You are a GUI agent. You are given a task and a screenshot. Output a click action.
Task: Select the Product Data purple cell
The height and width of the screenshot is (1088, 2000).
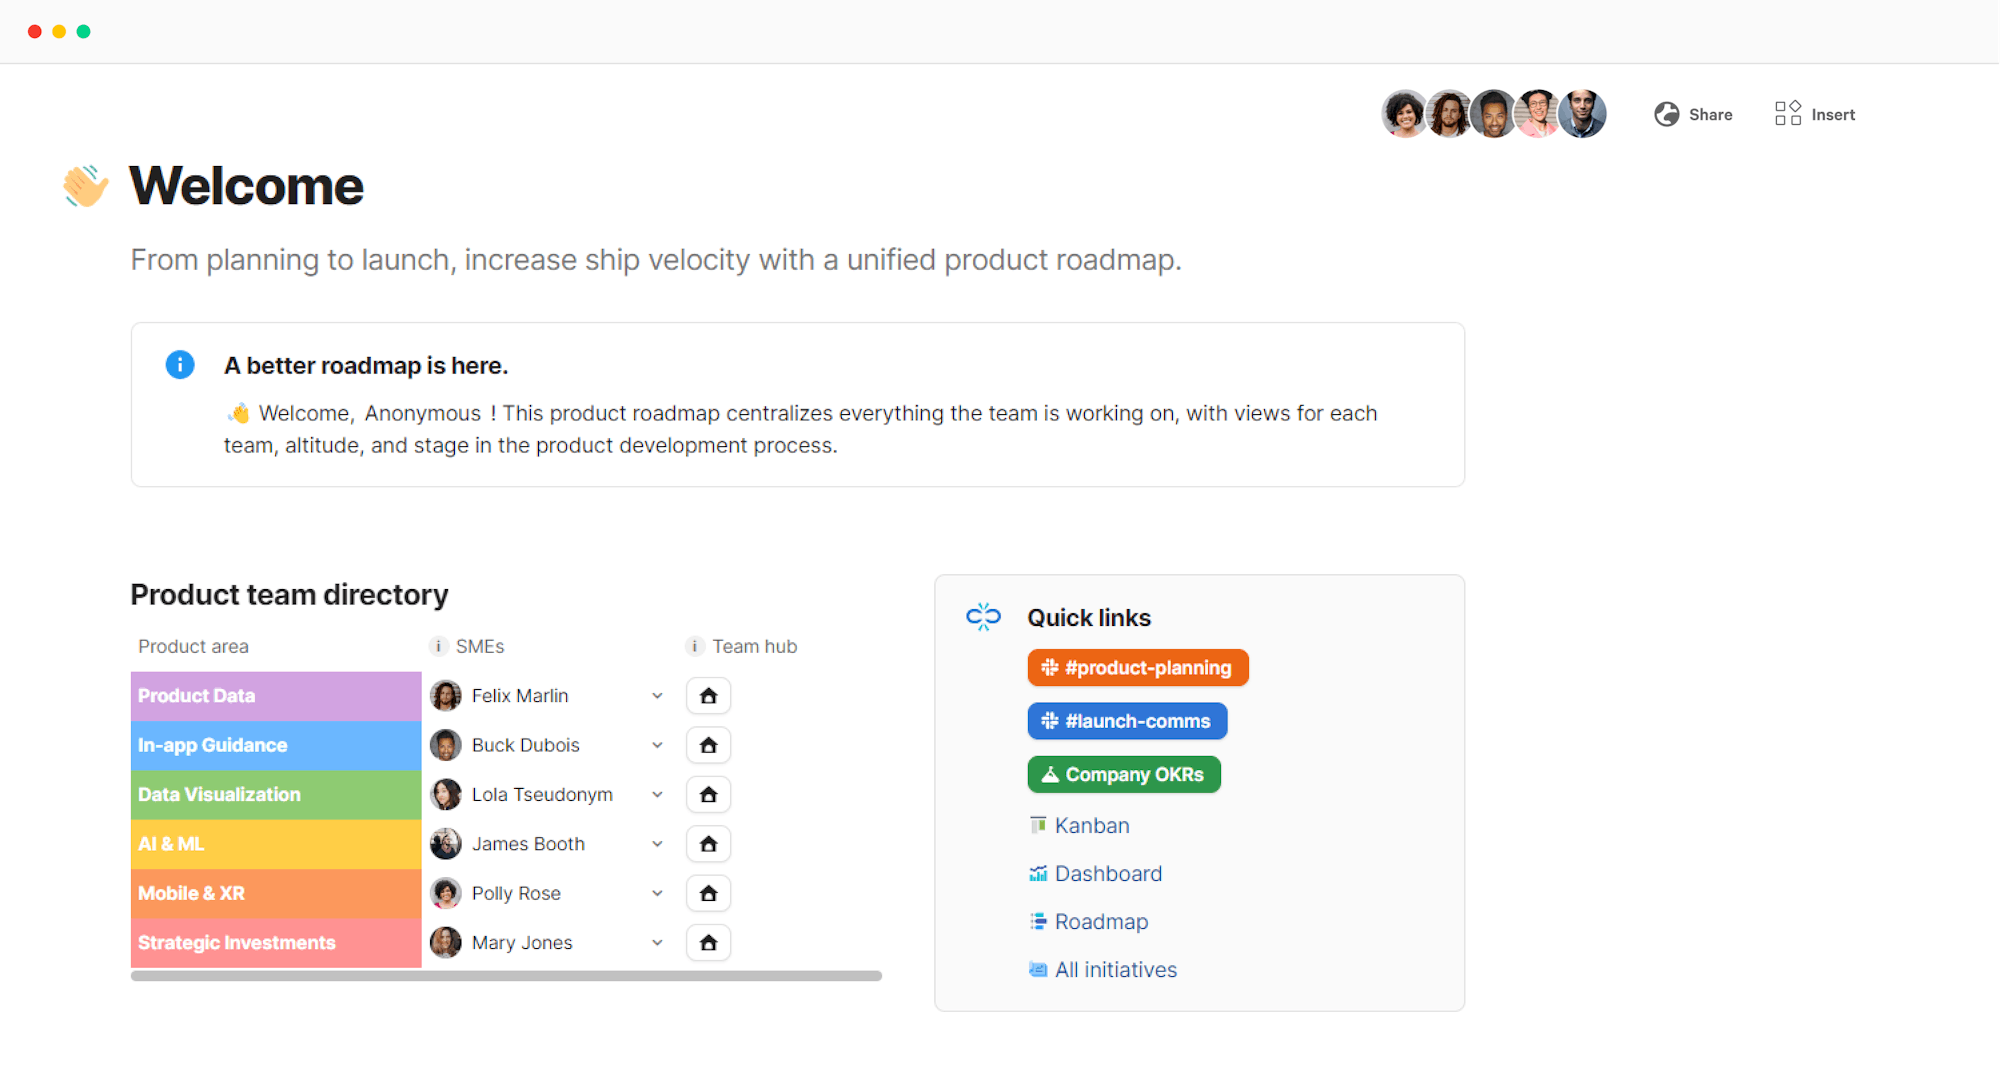click(276, 696)
